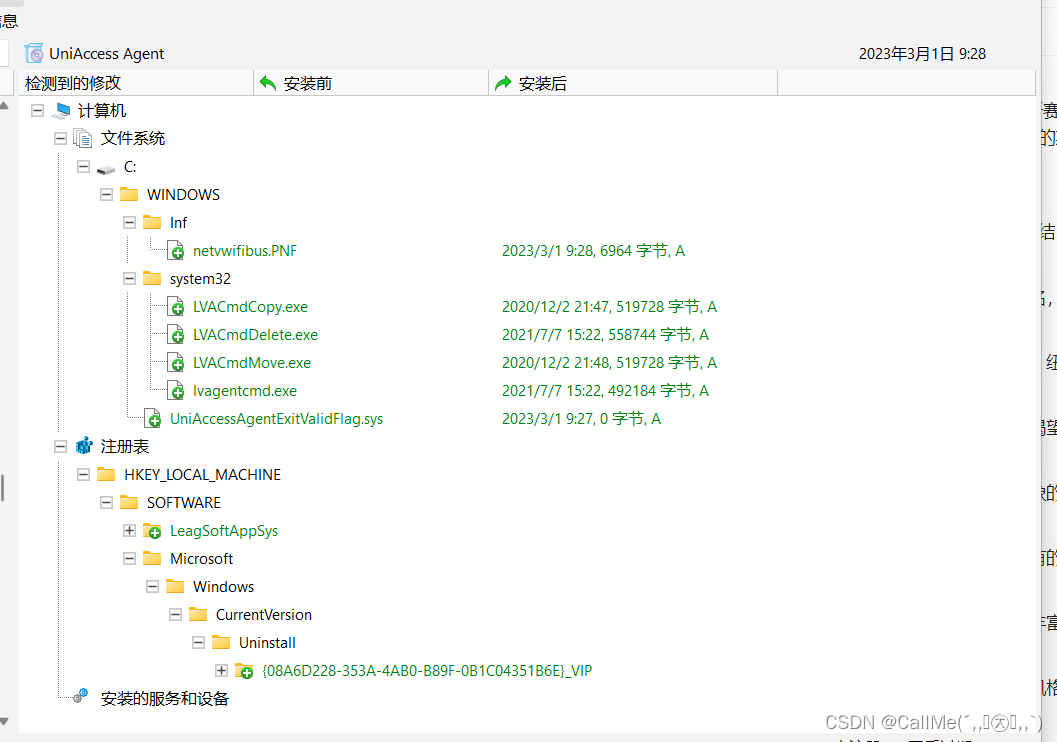Click the left pane scroll-down arrow
This screenshot has width=1057, height=742.
(4, 721)
